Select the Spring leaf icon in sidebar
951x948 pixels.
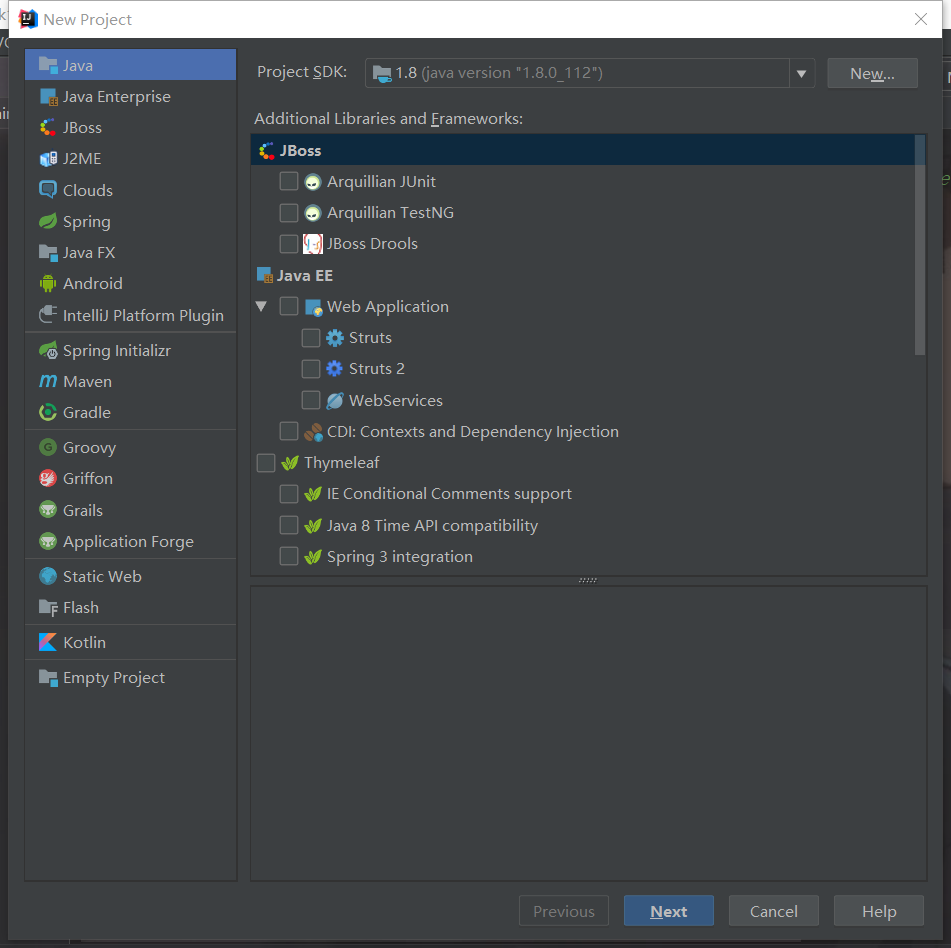coord(48,222)
